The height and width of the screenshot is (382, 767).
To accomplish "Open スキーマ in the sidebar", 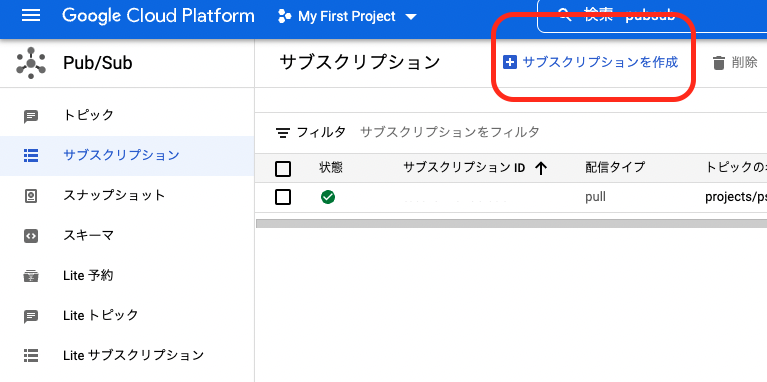I will [x=89, y=236].
